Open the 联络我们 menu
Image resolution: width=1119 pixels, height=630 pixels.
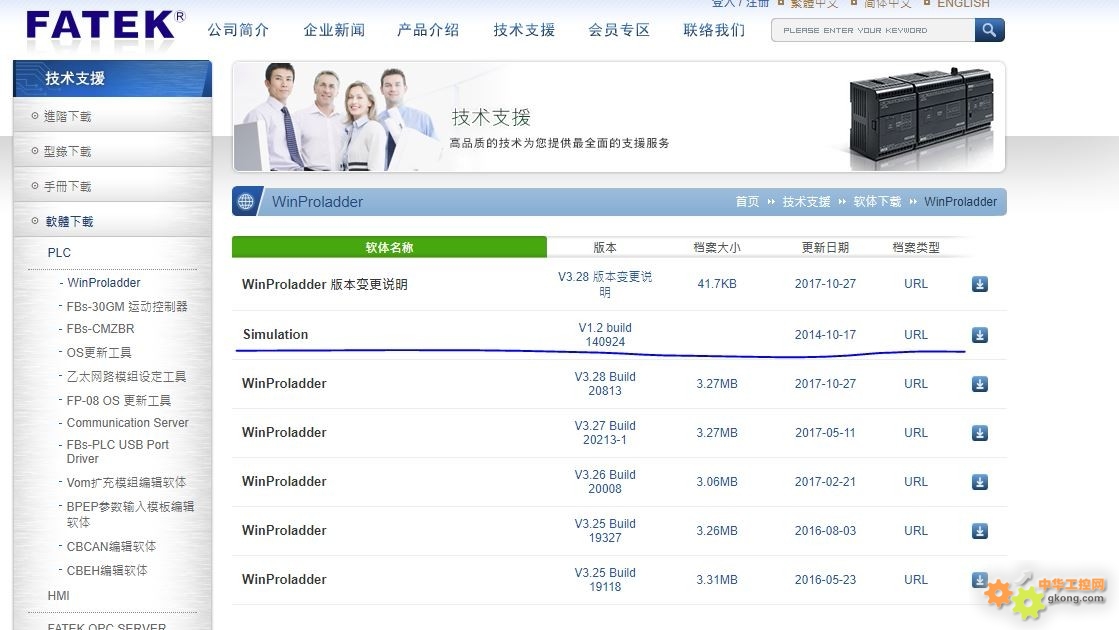click(x=714, y=30)
